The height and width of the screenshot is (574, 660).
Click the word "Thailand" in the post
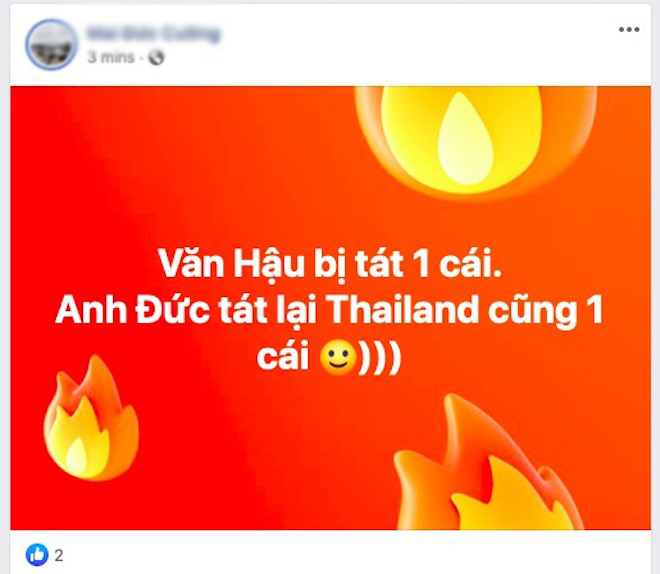click(x=402, y=310)
